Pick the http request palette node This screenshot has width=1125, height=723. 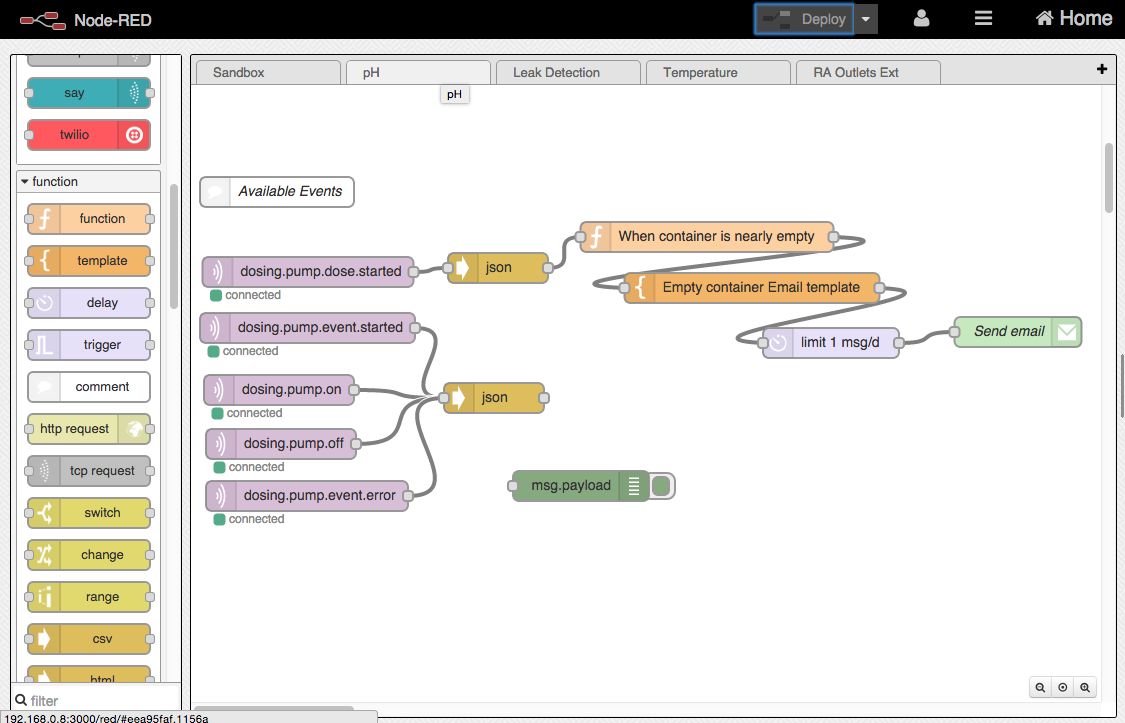point(89,429)
